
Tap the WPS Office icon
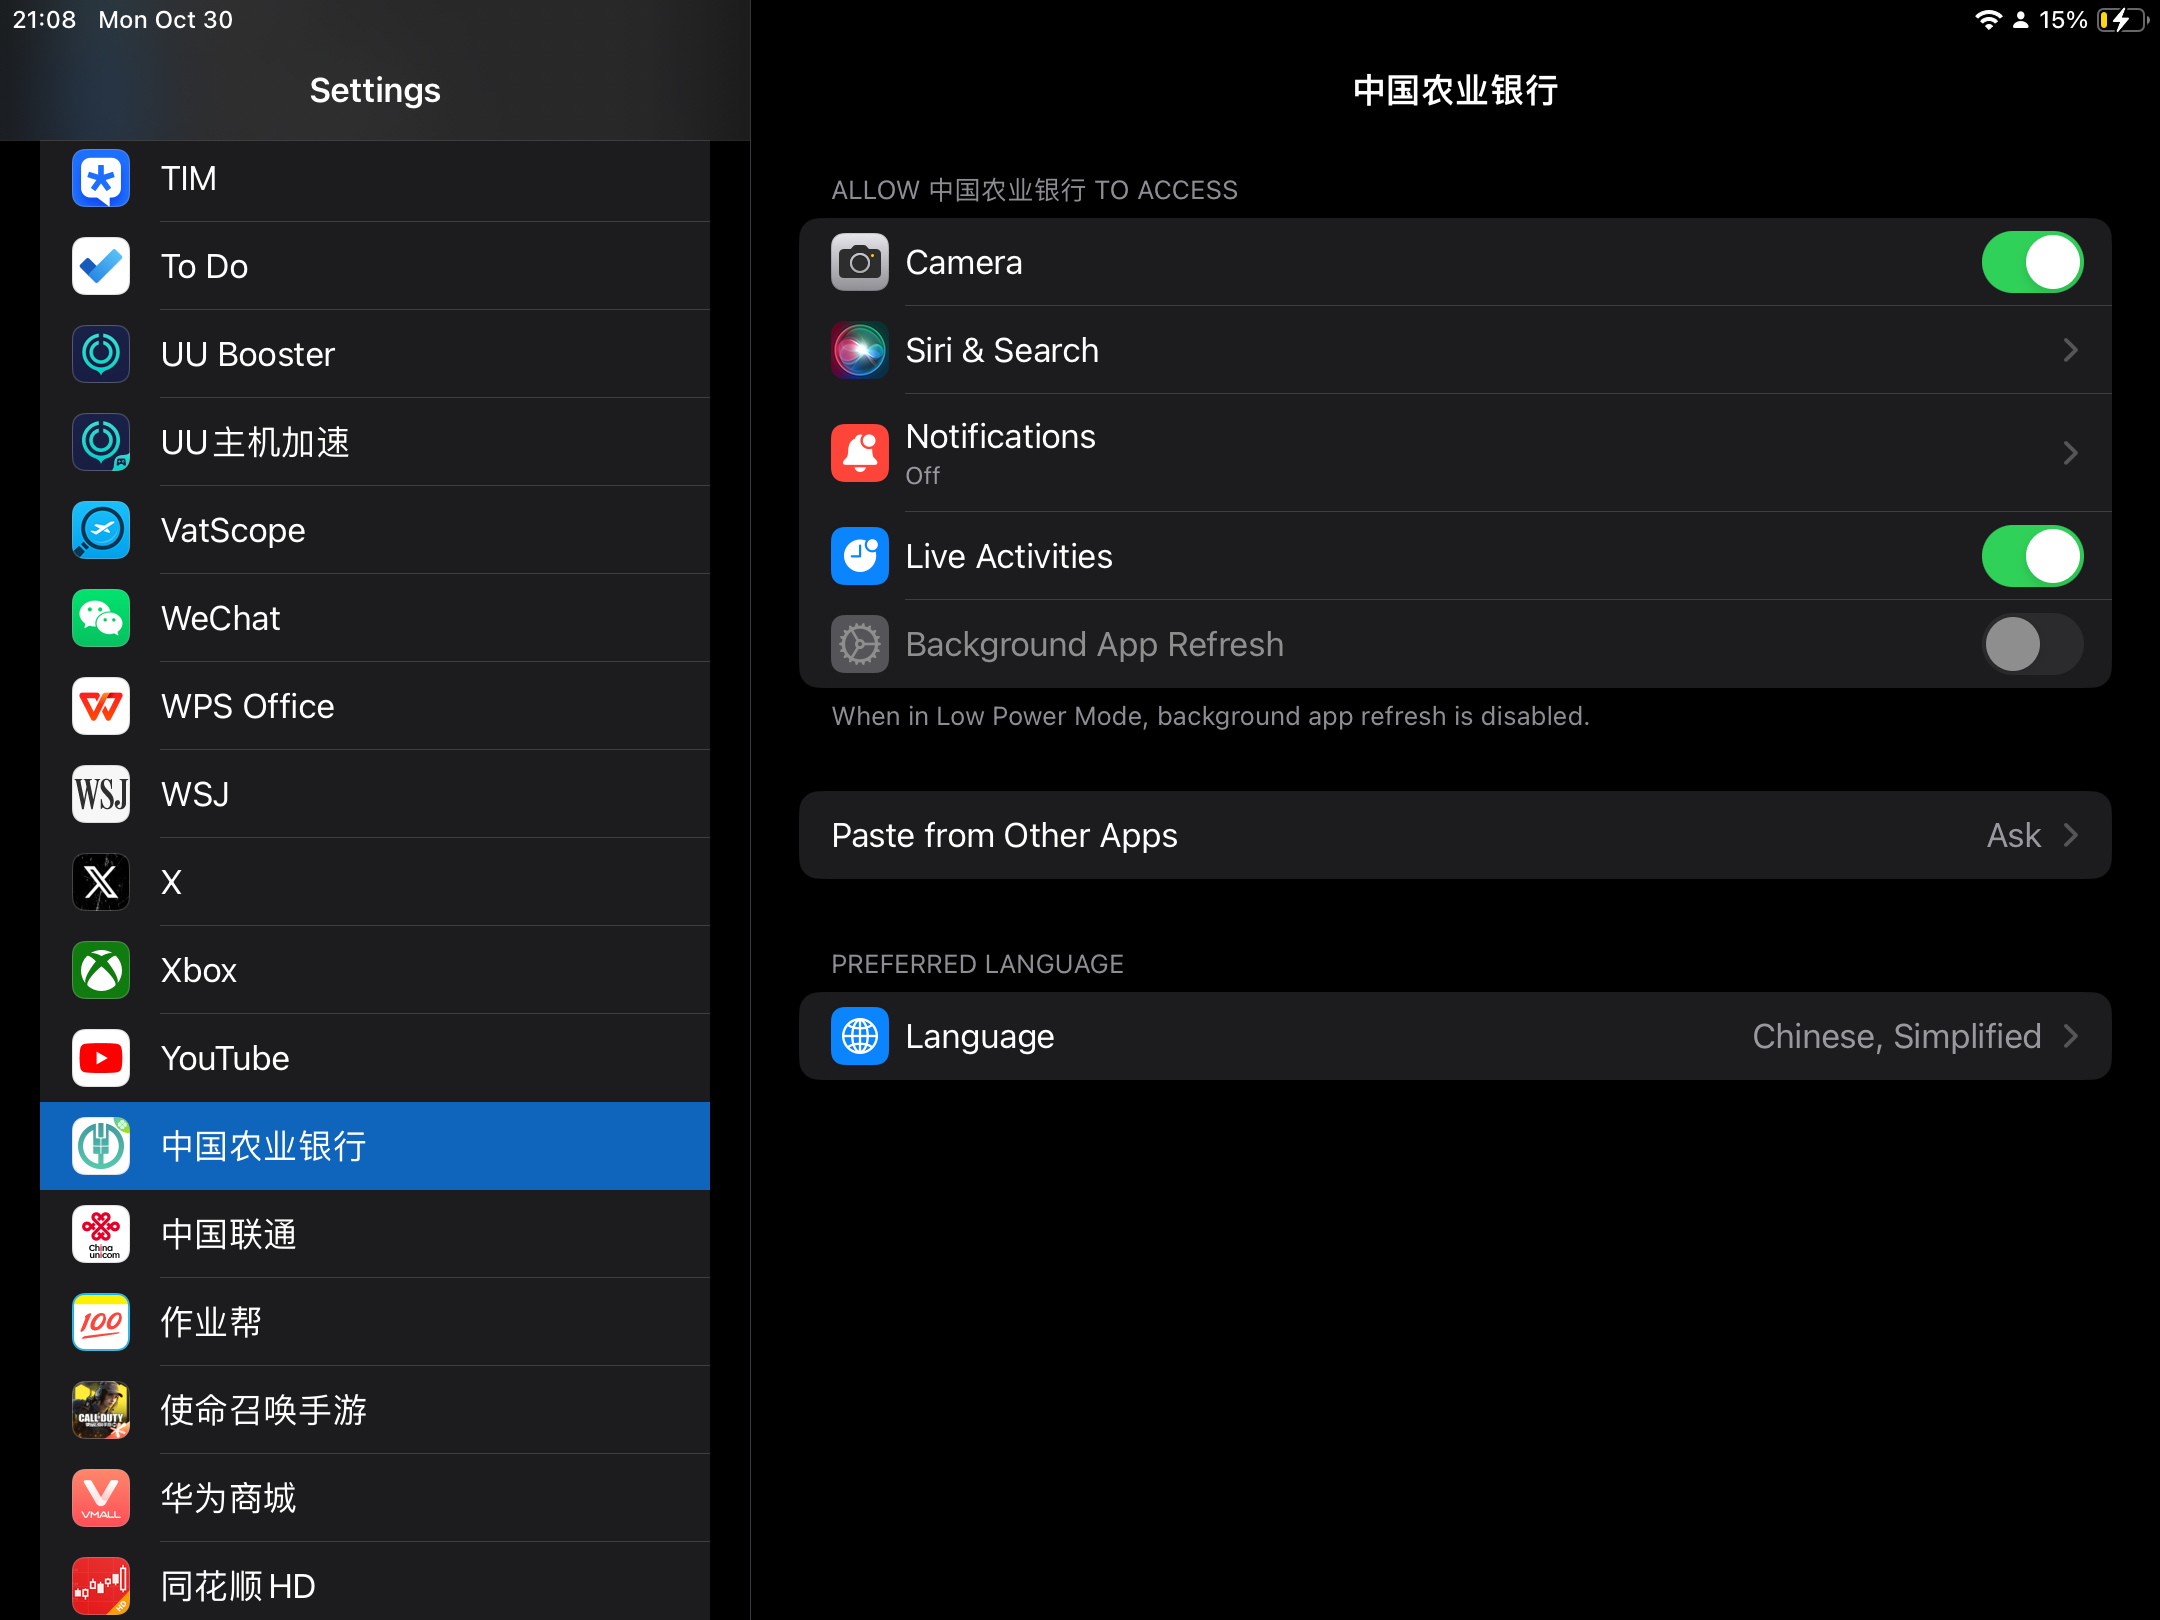pos(101,706)
